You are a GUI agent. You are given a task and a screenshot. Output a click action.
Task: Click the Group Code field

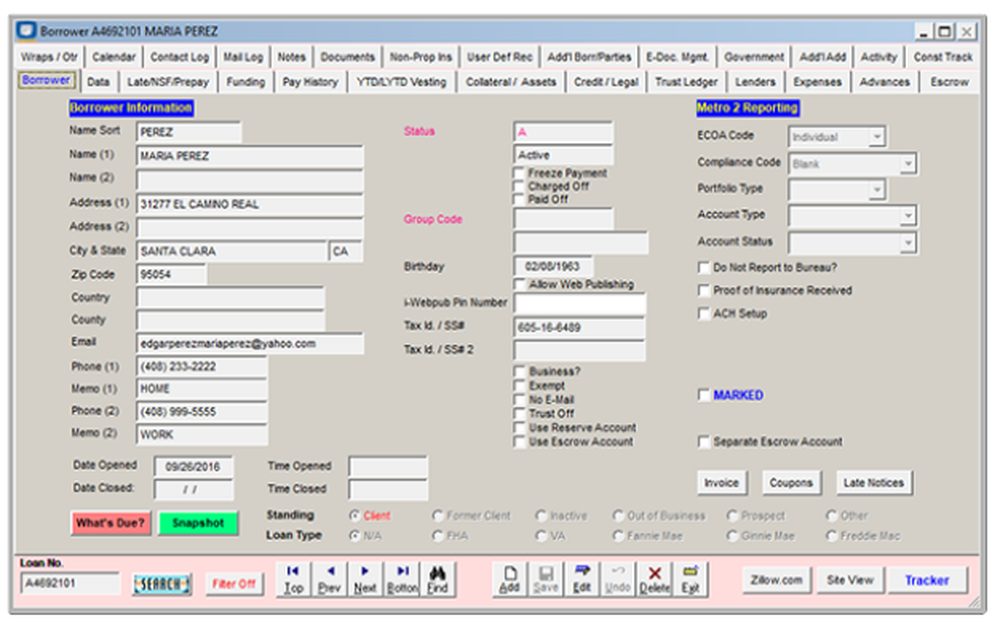pyautogui.click(x=564, y=219)
